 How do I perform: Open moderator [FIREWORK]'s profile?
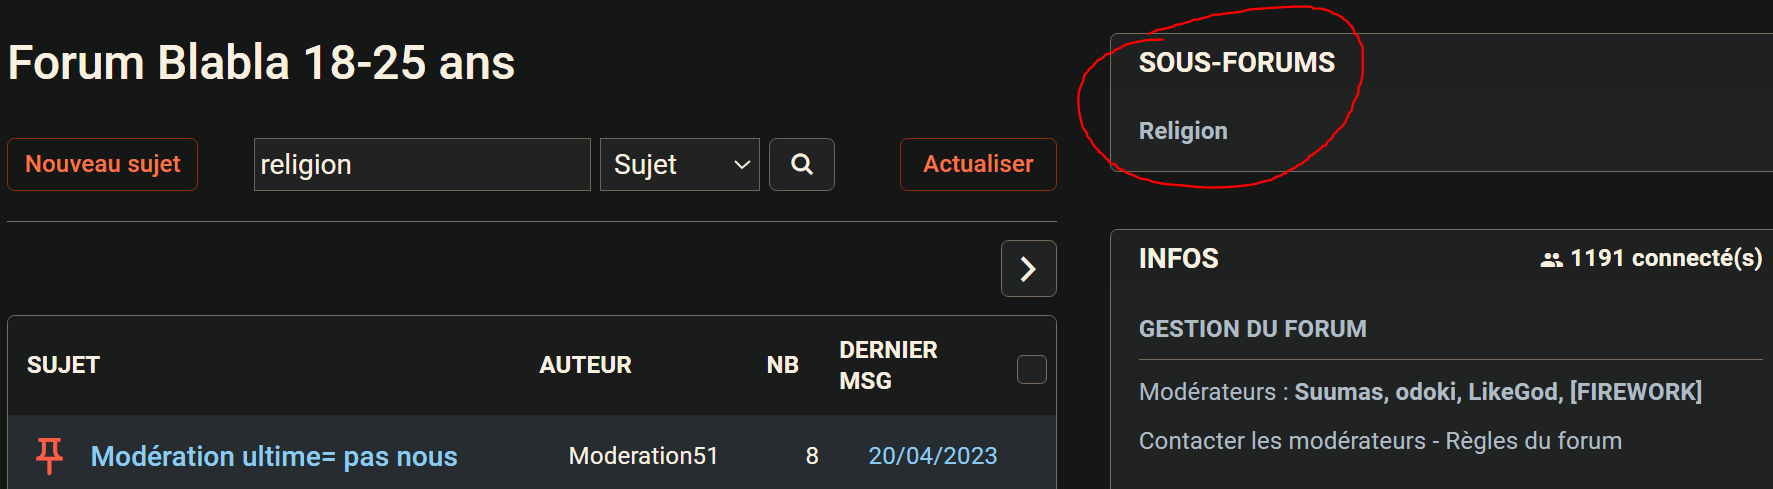1635,392
